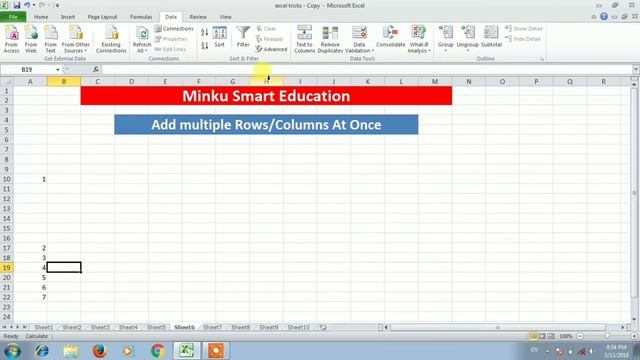Sort Z to A descending

tap(204, 45)
